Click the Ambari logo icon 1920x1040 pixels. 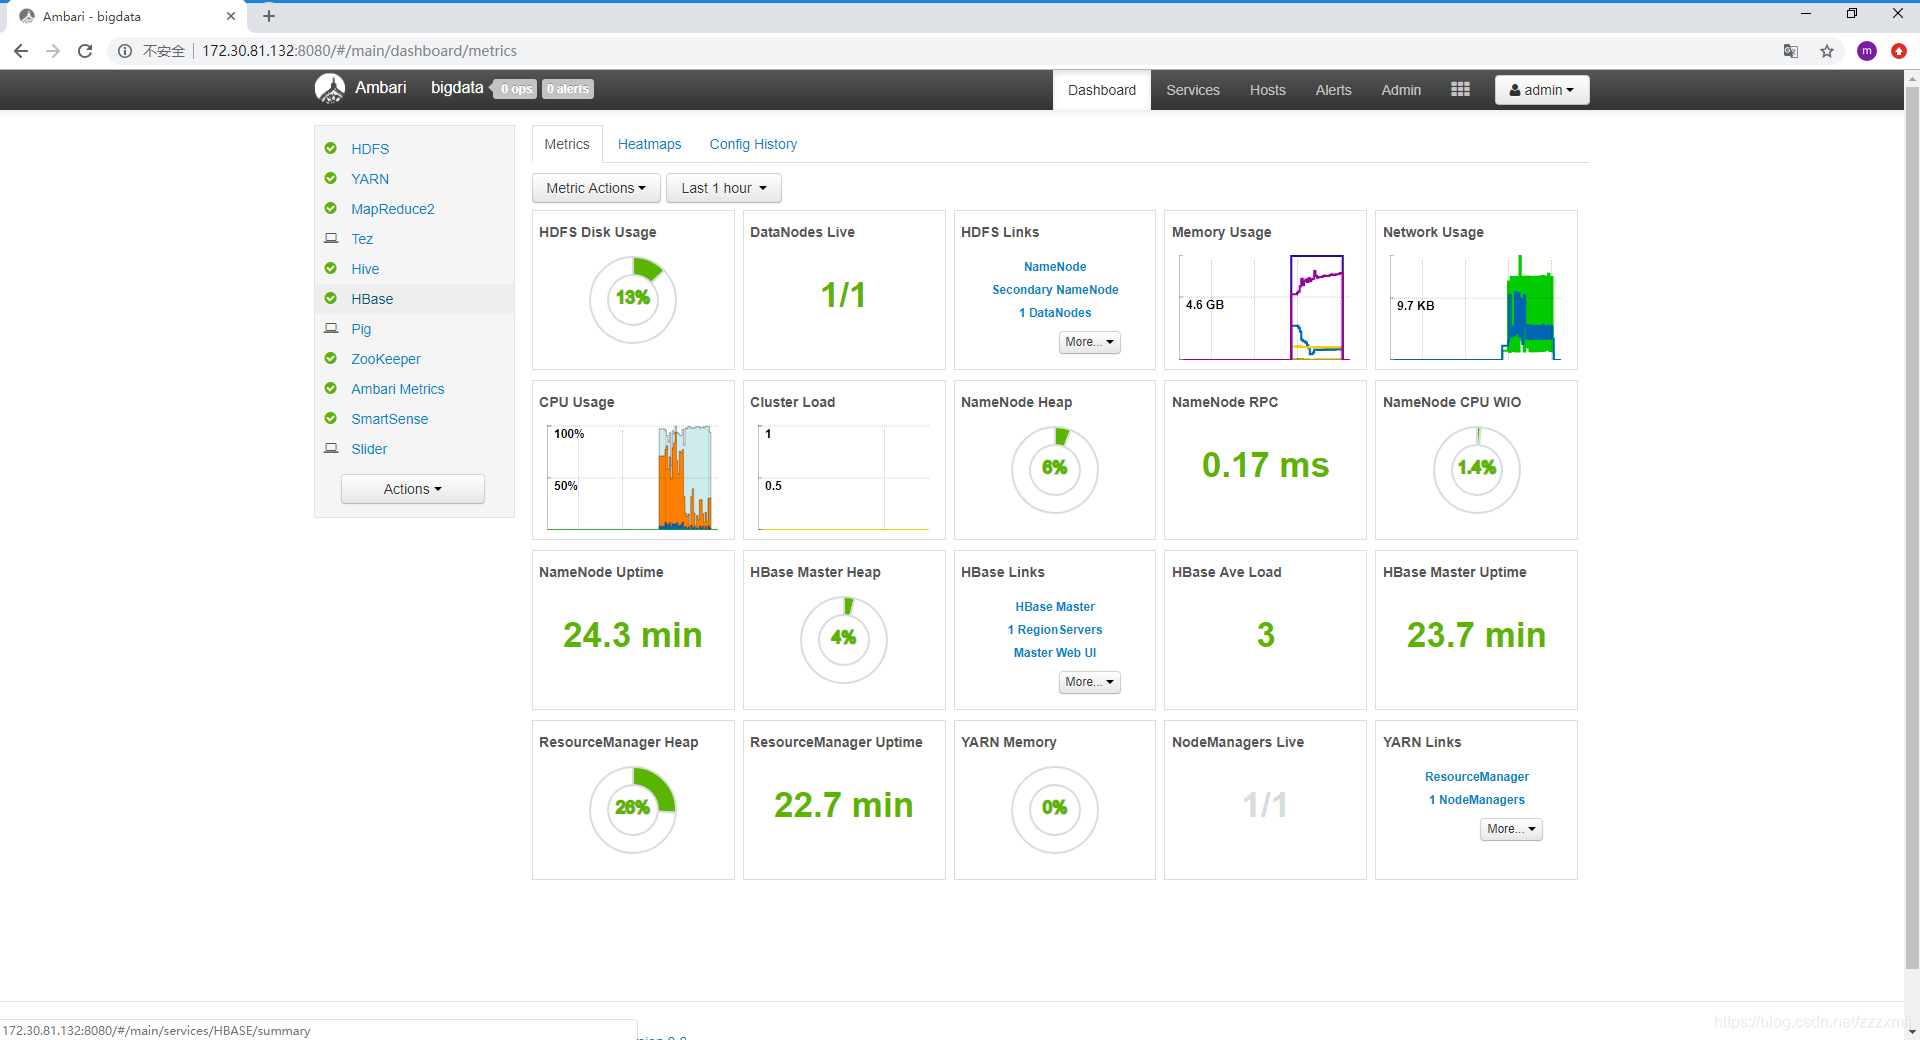pyautogui.click(x=330, y=89)
